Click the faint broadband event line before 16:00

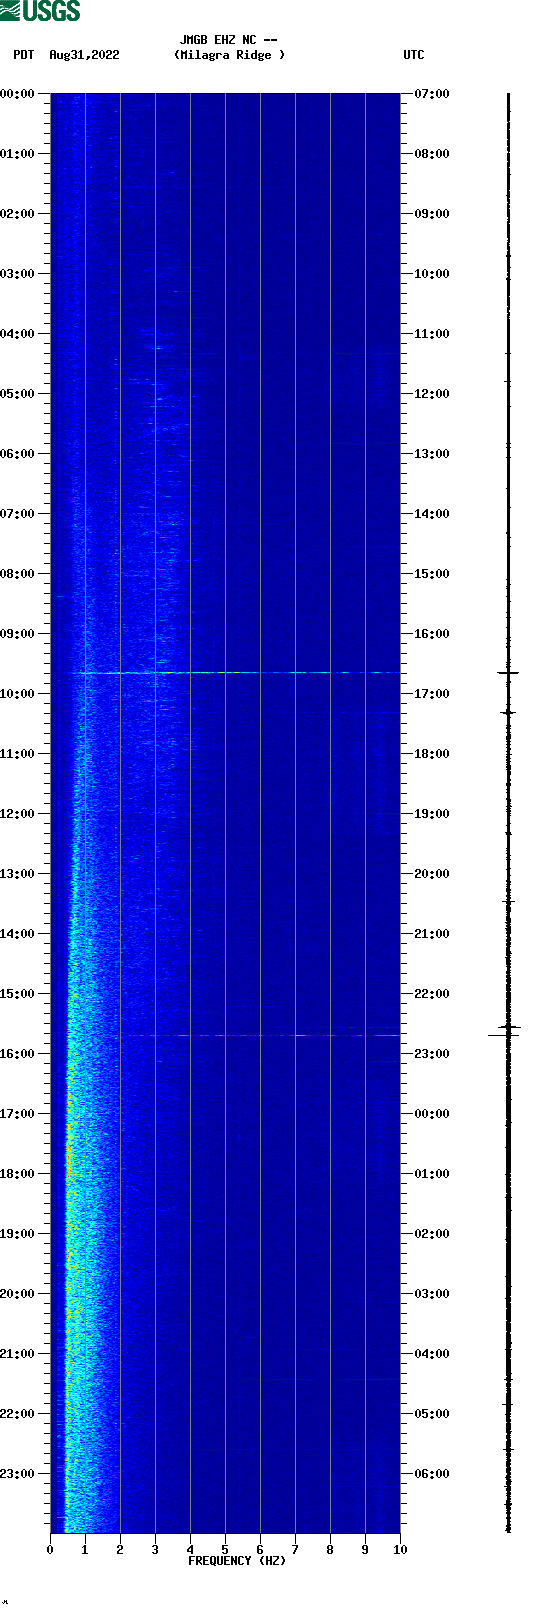260,1035
